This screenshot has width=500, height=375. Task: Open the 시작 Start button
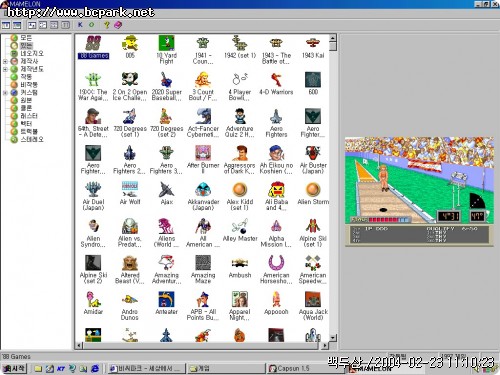[14, 368]
